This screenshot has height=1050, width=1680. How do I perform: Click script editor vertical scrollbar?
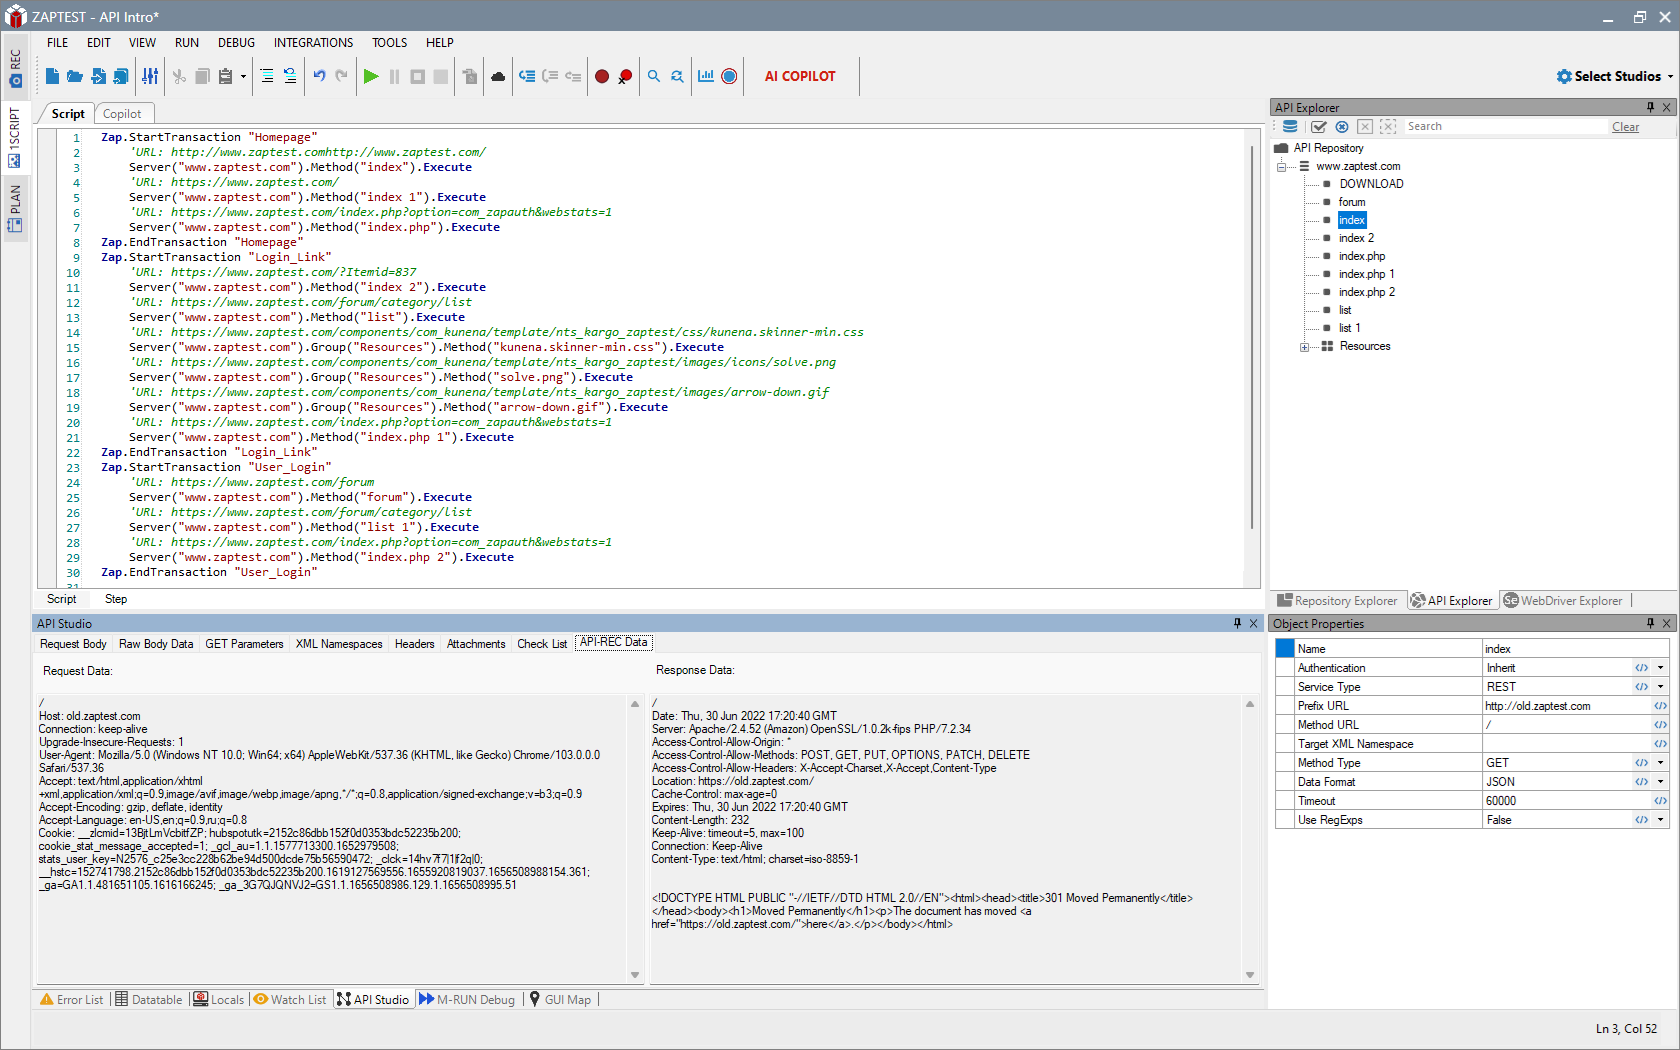[x=1252, y=340]
